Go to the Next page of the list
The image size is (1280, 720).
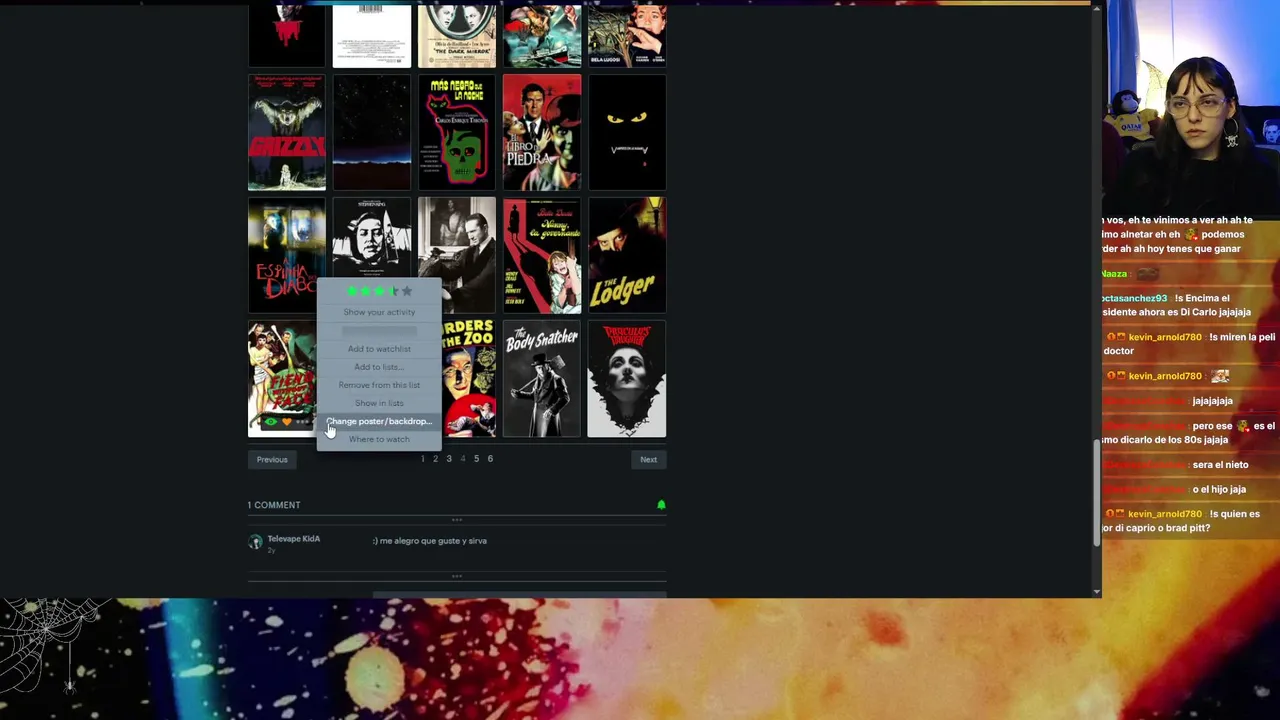pos(648,460)
